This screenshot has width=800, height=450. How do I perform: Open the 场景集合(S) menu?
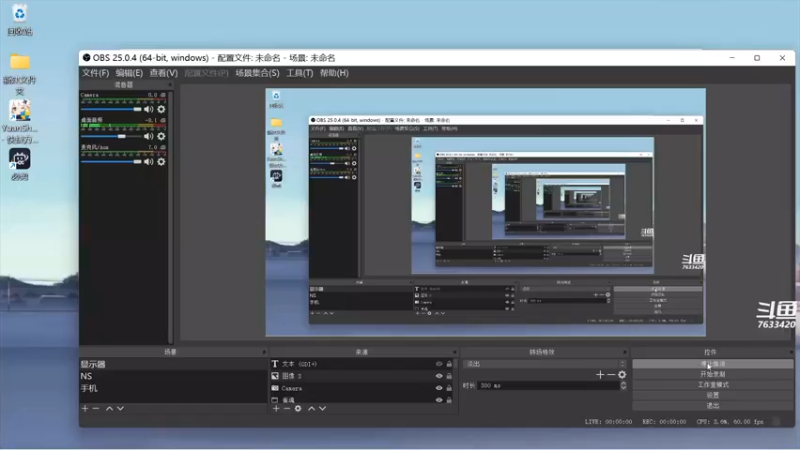coord(257,73)
